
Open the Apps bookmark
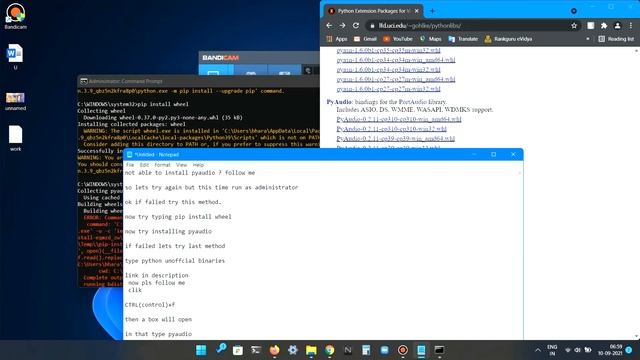[x=337, y=39]
